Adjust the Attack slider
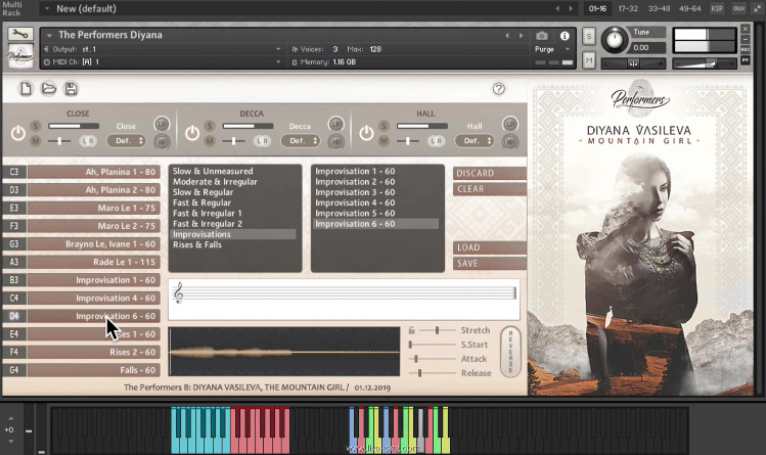The width and height of the screenshot is (766, 455). (433, 359)
